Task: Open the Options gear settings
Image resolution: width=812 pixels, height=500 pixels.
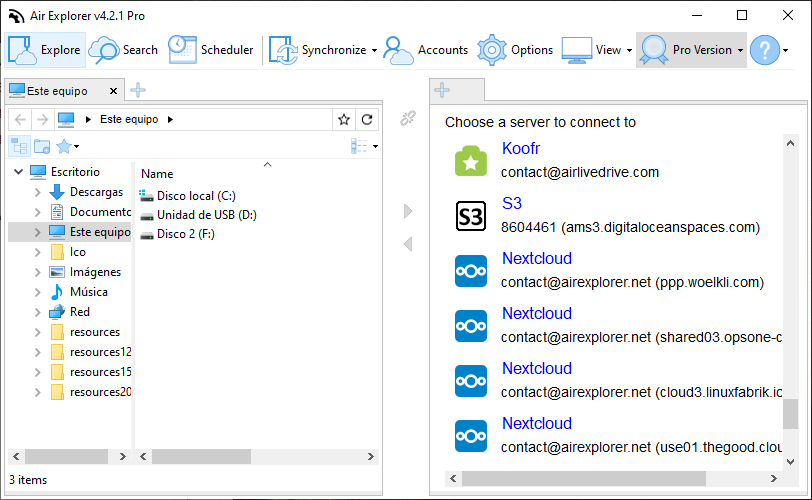Action: [515, 50]
